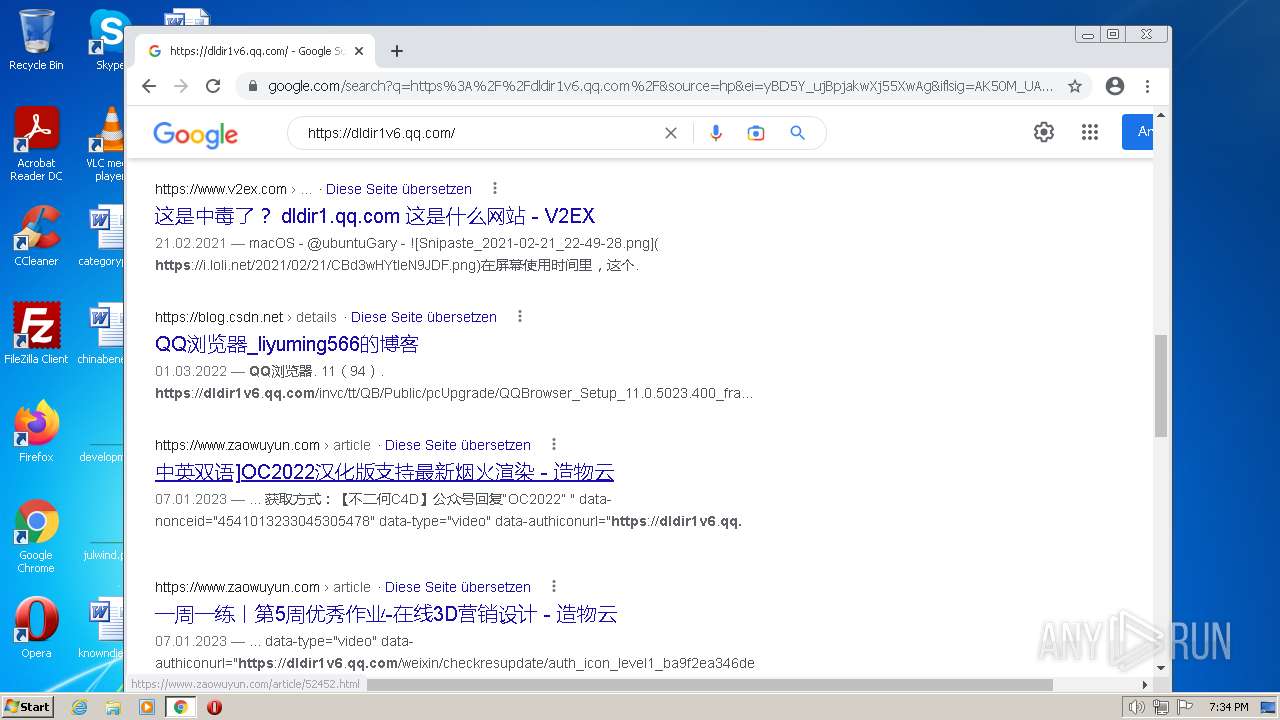The image size is (1280, 720).
Task: Open the Google apps grid
Action: [x=1090, y=132]
